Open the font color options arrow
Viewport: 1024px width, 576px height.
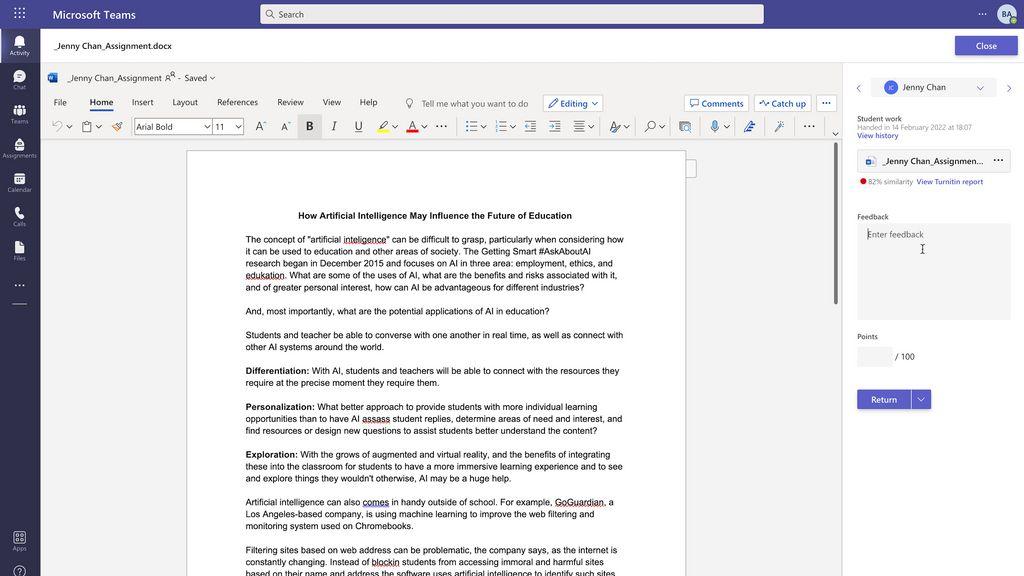[x=424, y=127]
